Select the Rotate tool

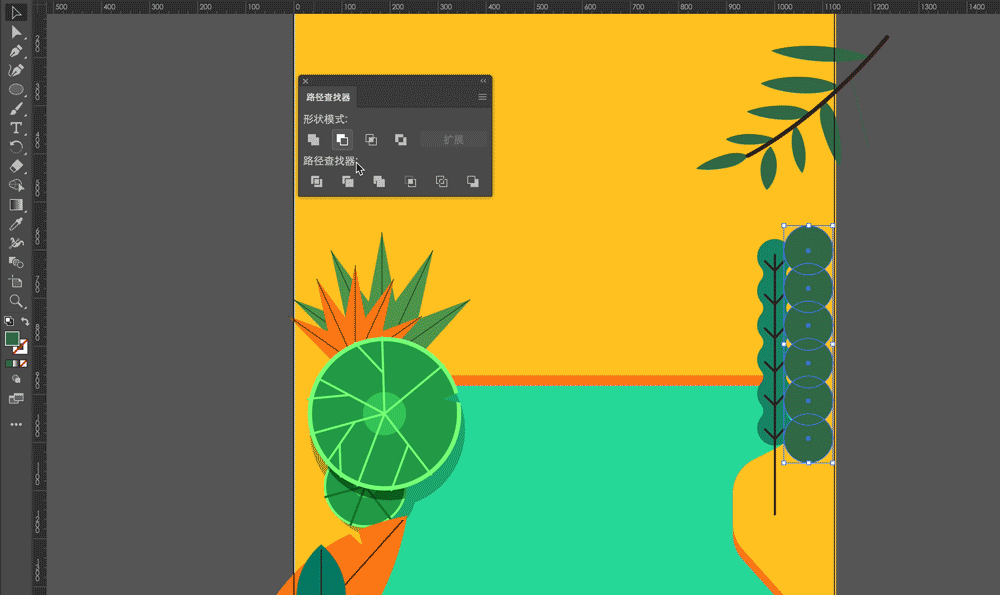(16, 147)
